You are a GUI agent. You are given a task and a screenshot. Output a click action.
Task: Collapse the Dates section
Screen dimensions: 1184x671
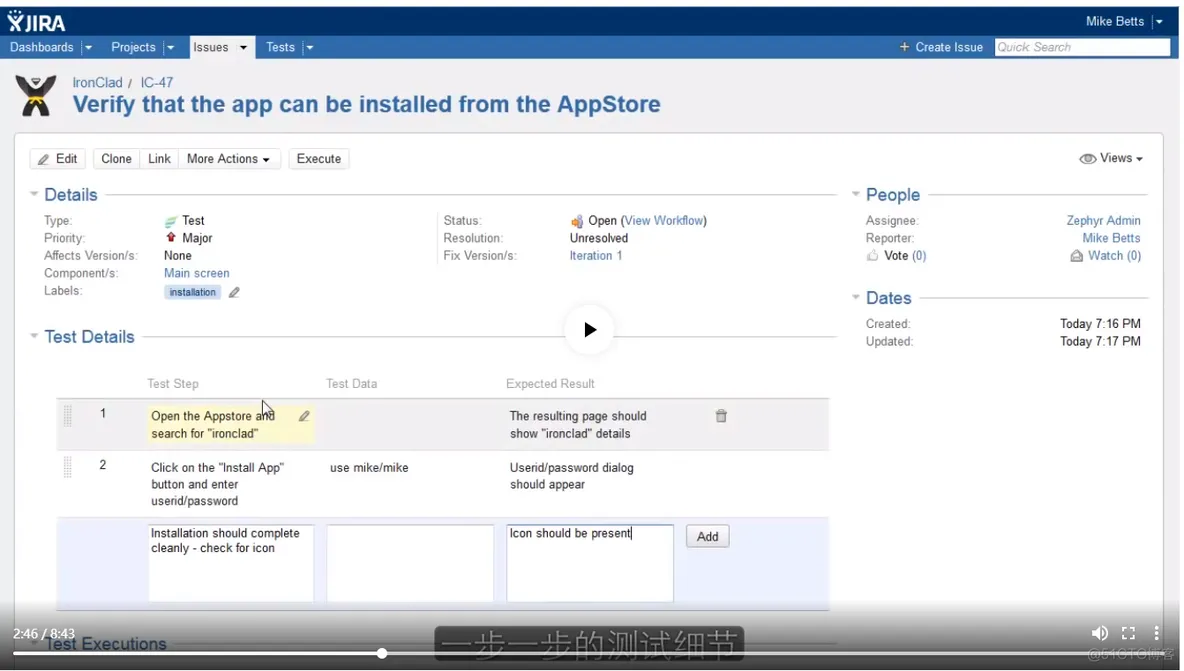(856, 298)
